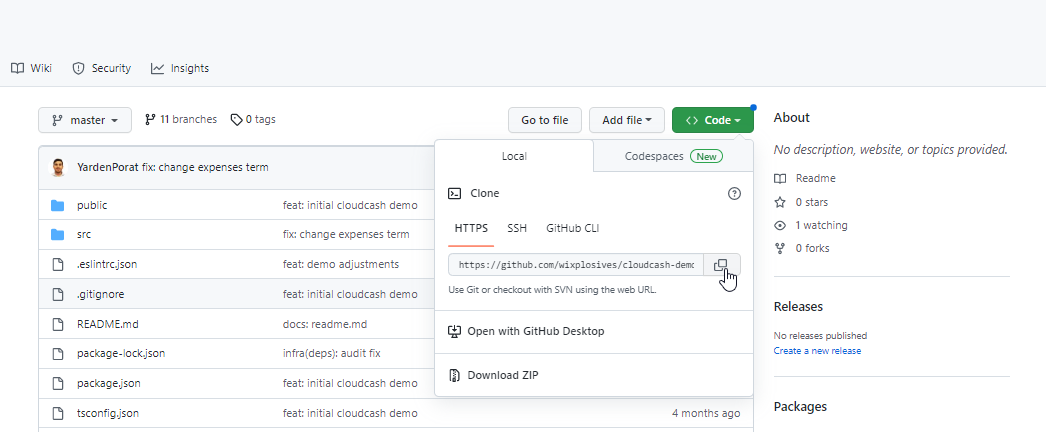This screenshot has width=1046, height=432.
Task: Open the 0 forks link
Action: click(x=801, y=248)
